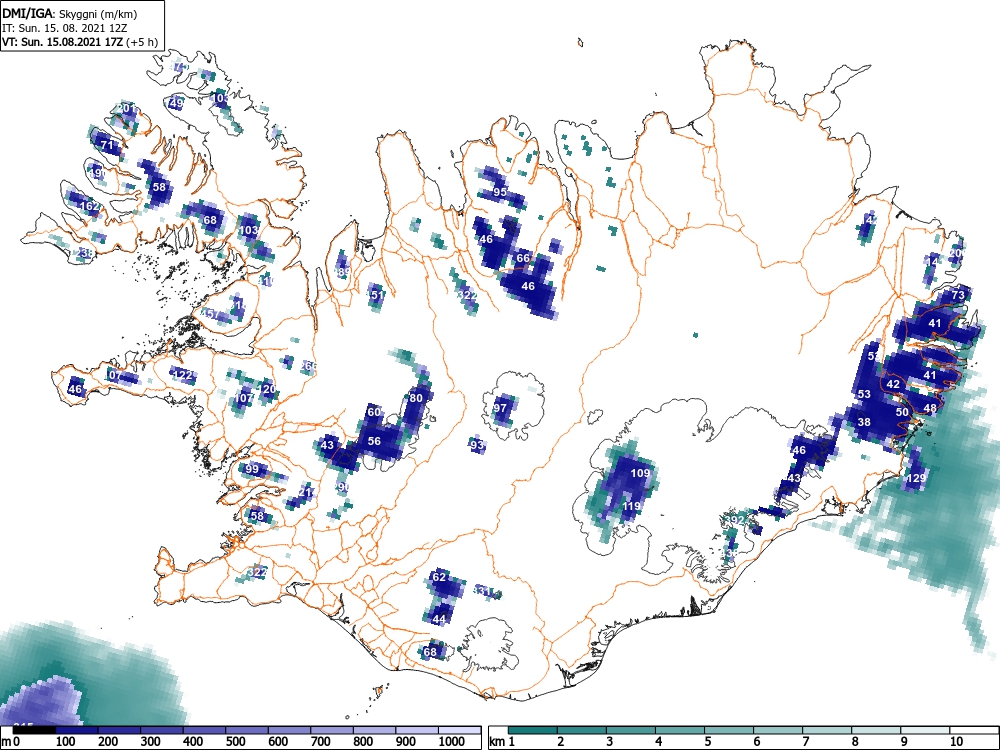
Task: Click the '122' visibility value on the western peninsula
Action: click(183, 375)
